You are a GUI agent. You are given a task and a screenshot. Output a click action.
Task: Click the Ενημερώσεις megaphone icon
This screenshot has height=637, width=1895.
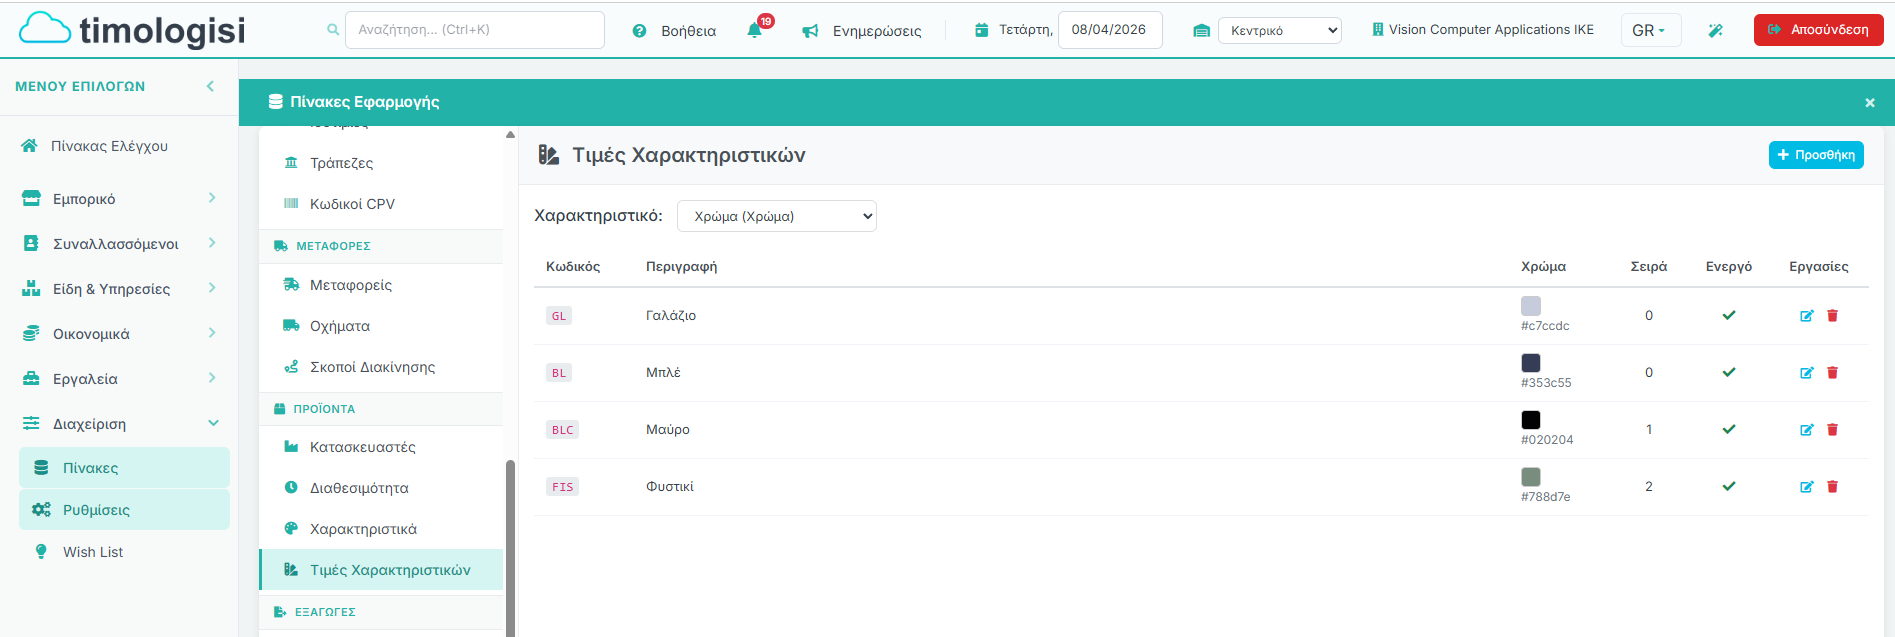coord(810,31)
